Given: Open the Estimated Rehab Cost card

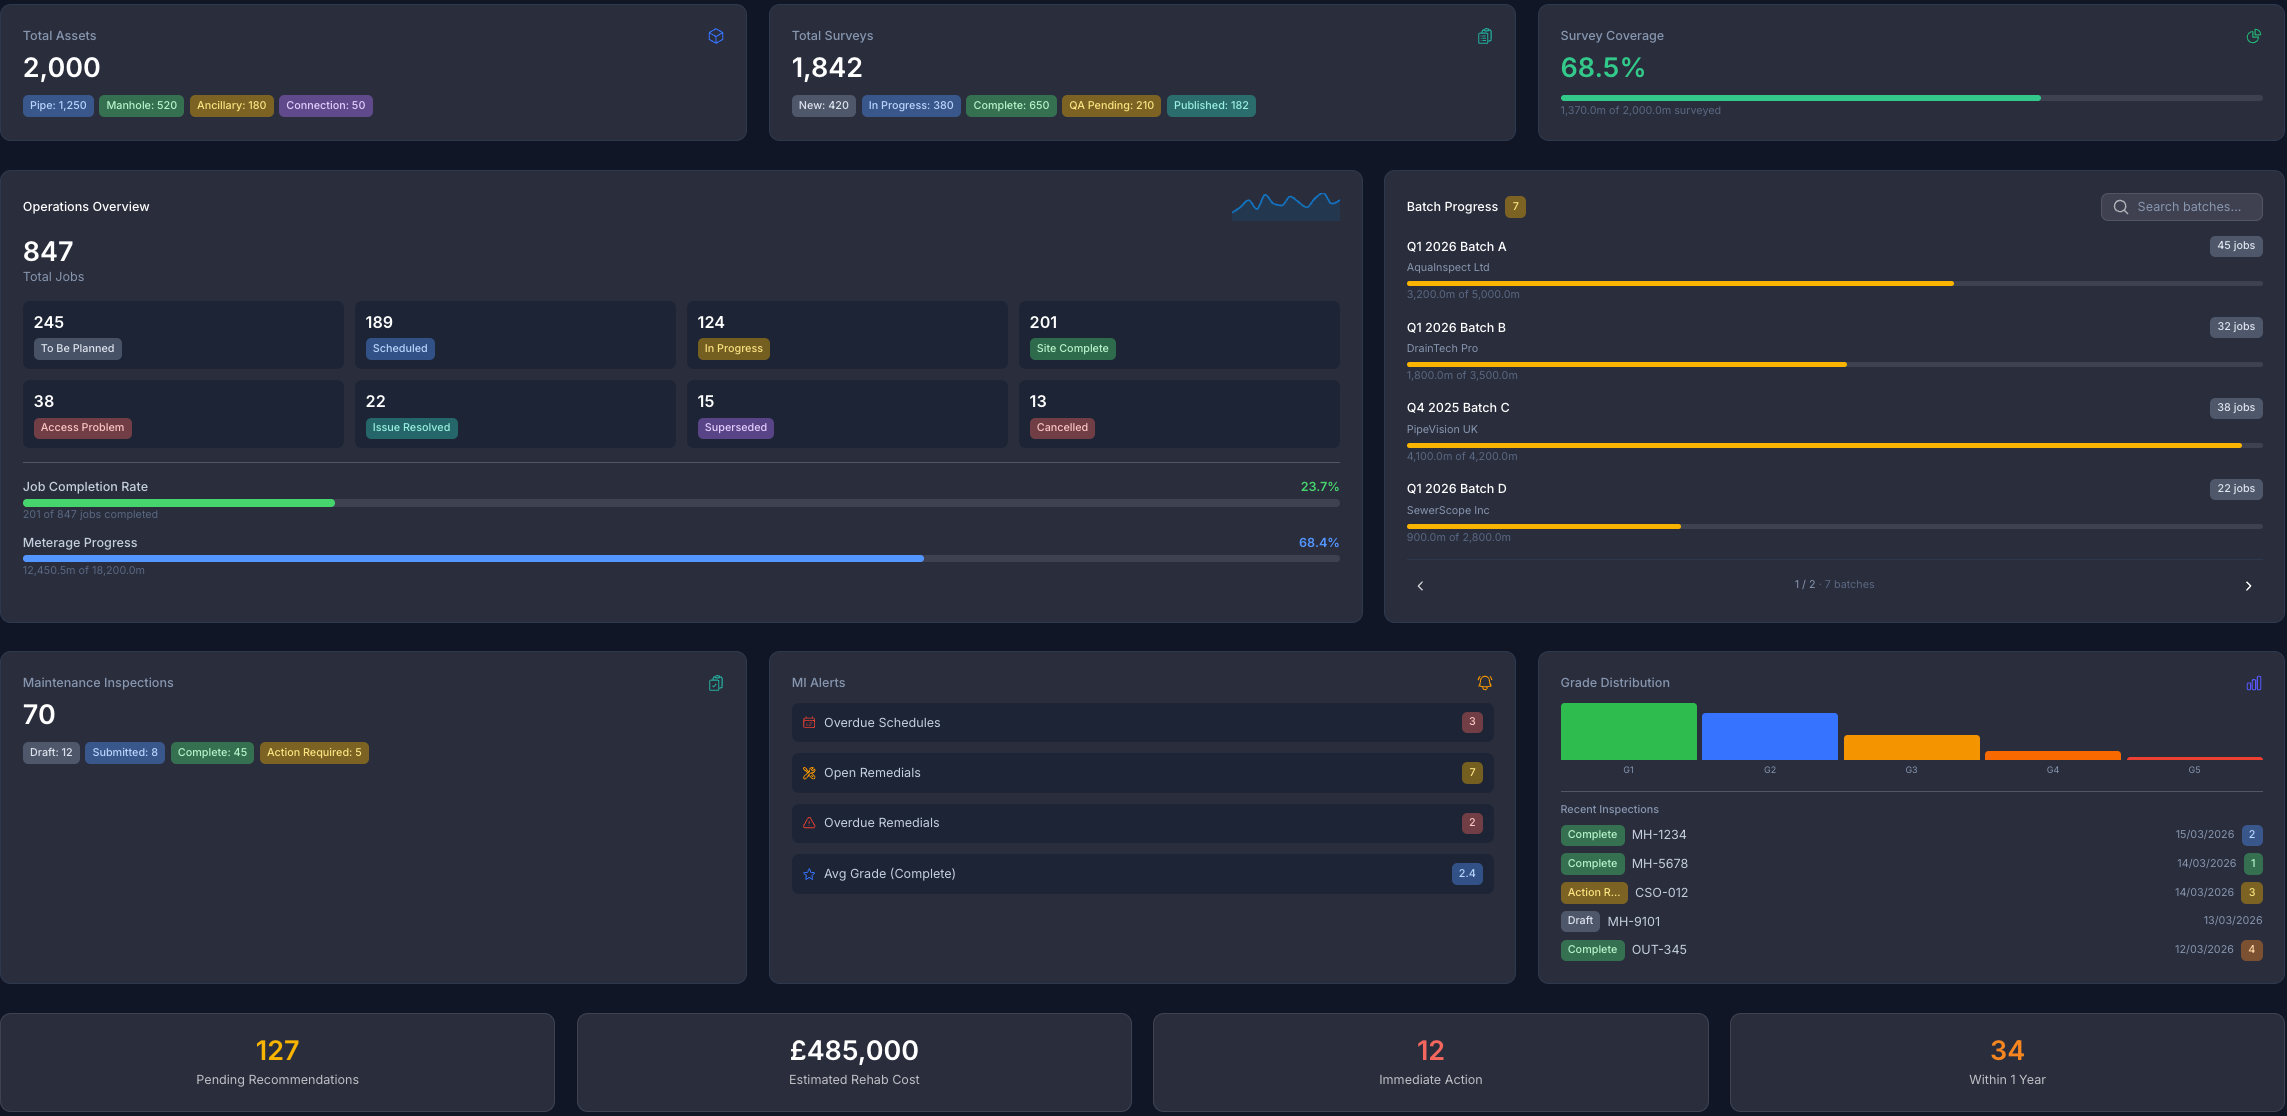Looking at the screenshot, I should (x=854, y=1063).
